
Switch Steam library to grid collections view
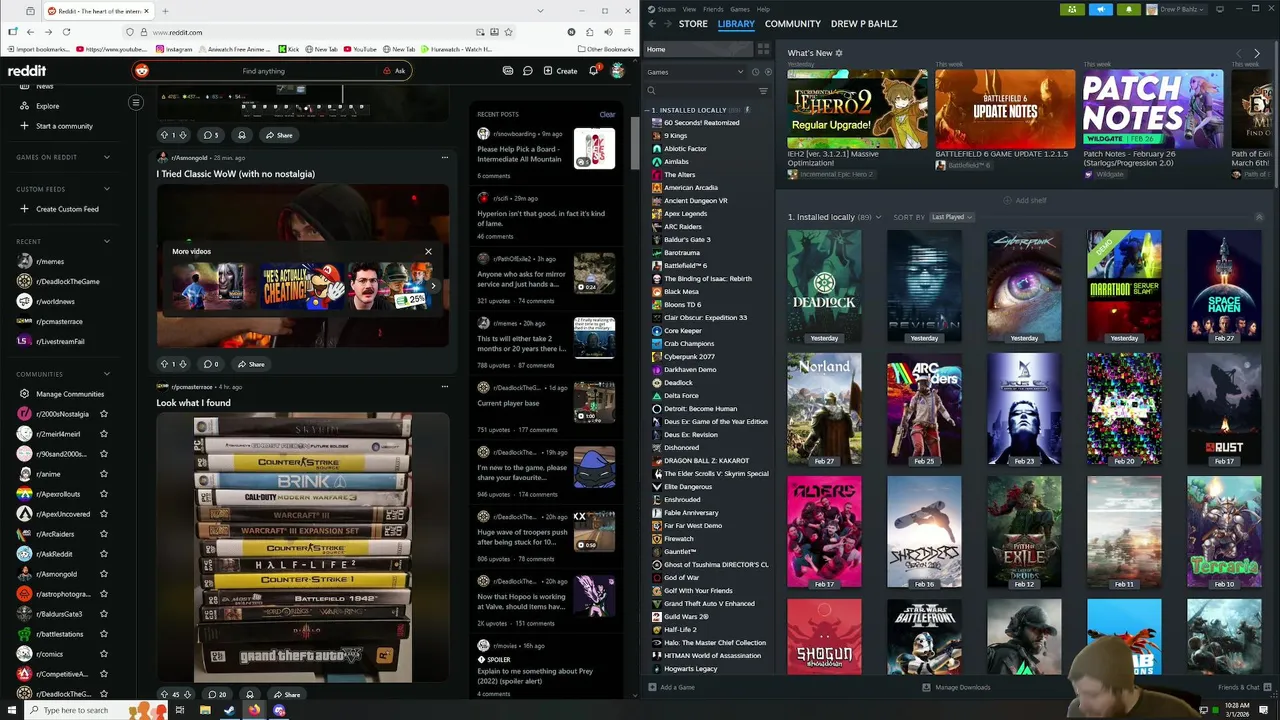[763, 49]
